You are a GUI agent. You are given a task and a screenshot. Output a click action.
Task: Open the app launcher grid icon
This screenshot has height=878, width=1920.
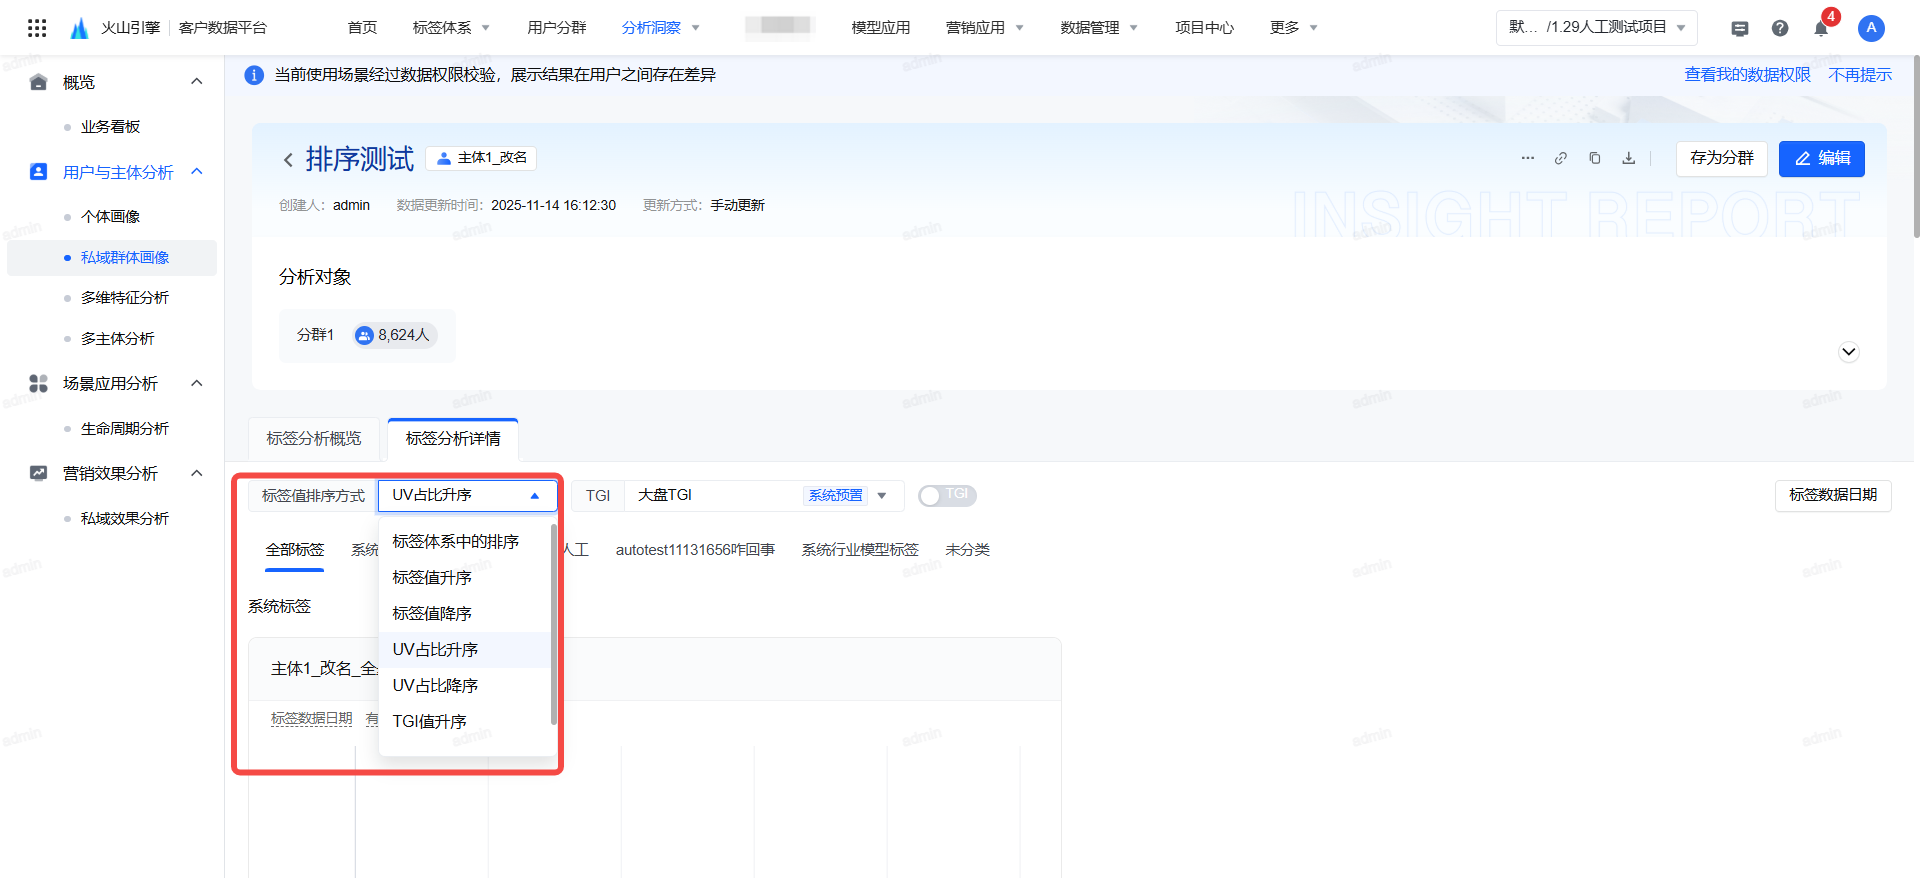(x=37, y=28)
